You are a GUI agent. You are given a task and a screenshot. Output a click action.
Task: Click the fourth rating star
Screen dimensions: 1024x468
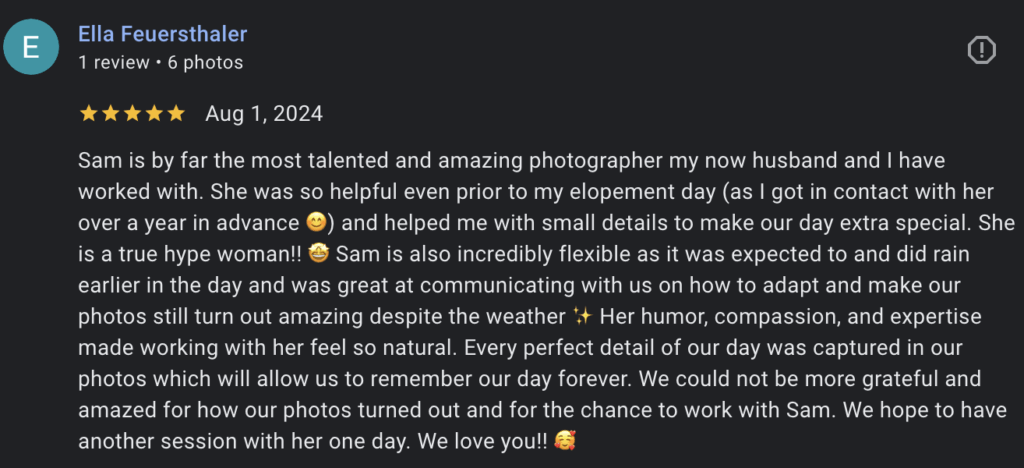point(154,113)
